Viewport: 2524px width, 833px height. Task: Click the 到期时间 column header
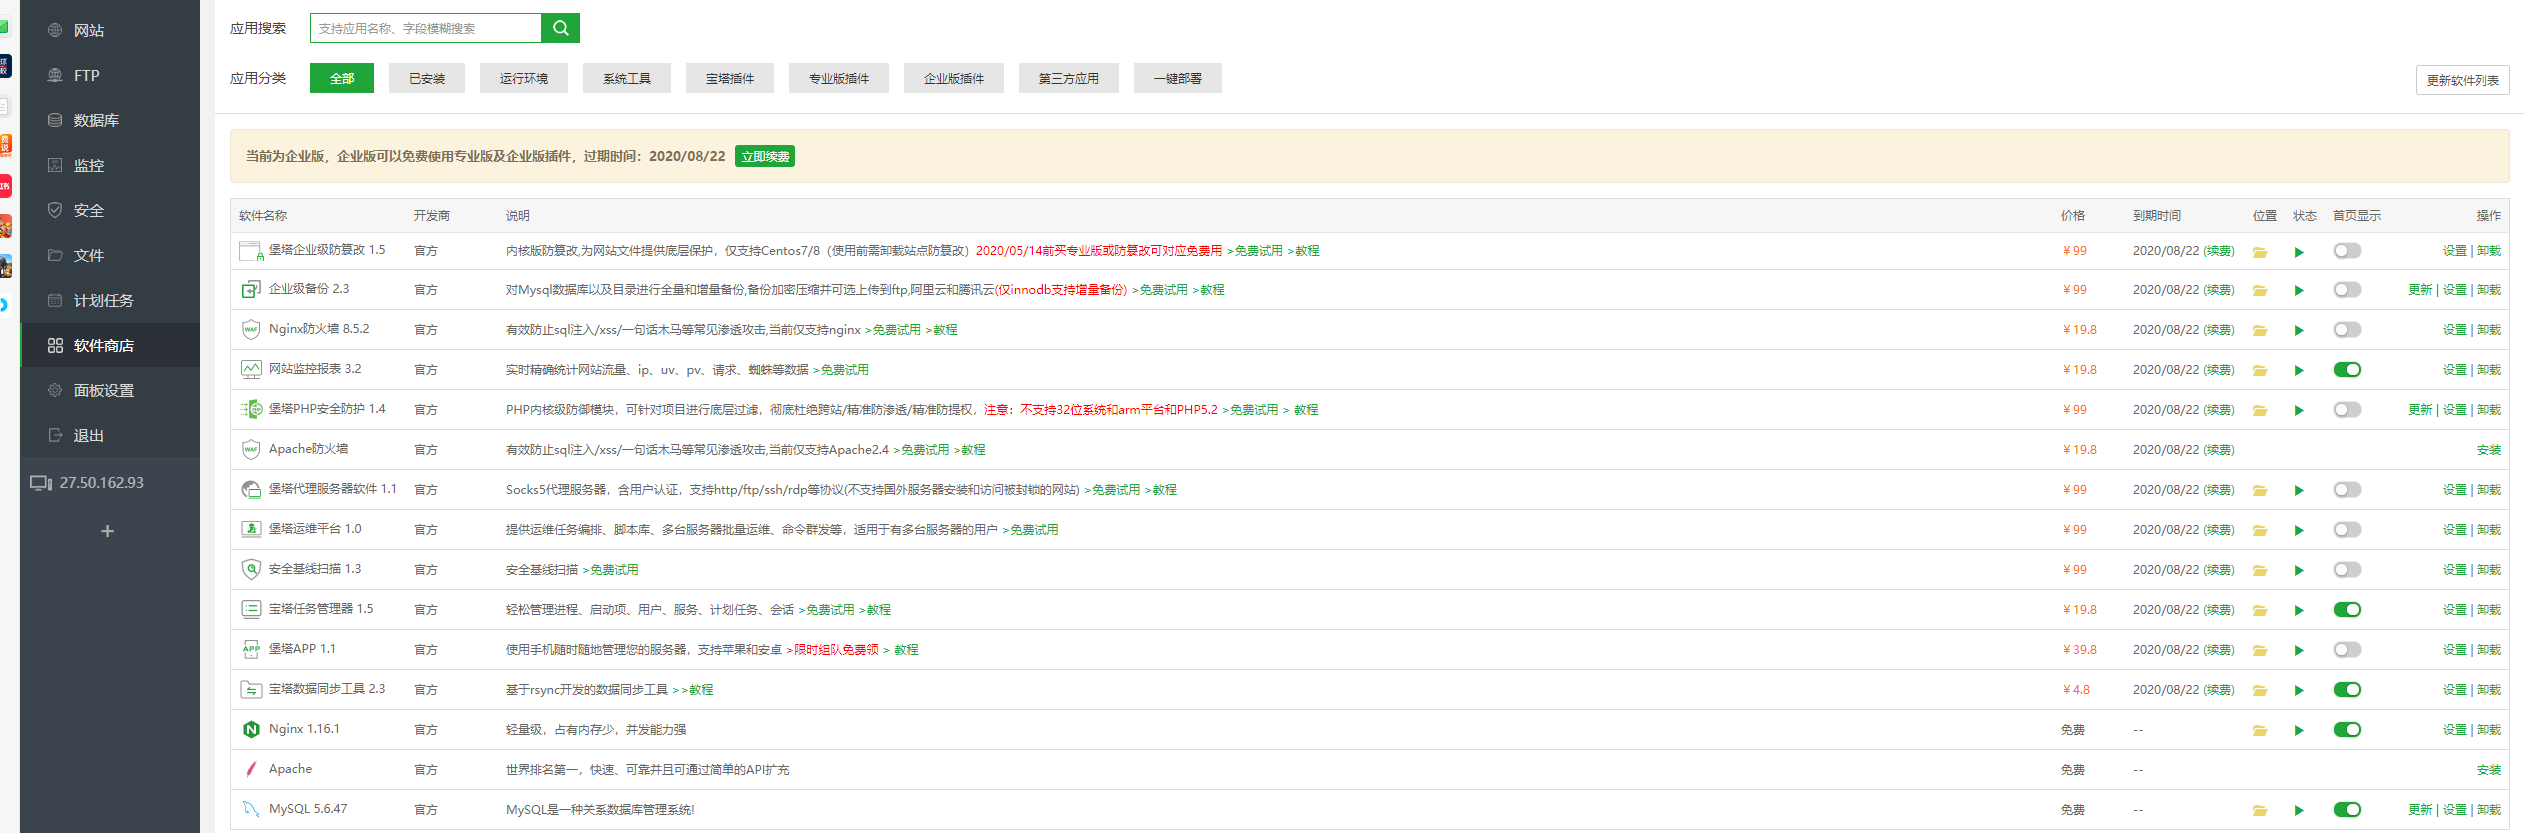(x=2156, y=216)
